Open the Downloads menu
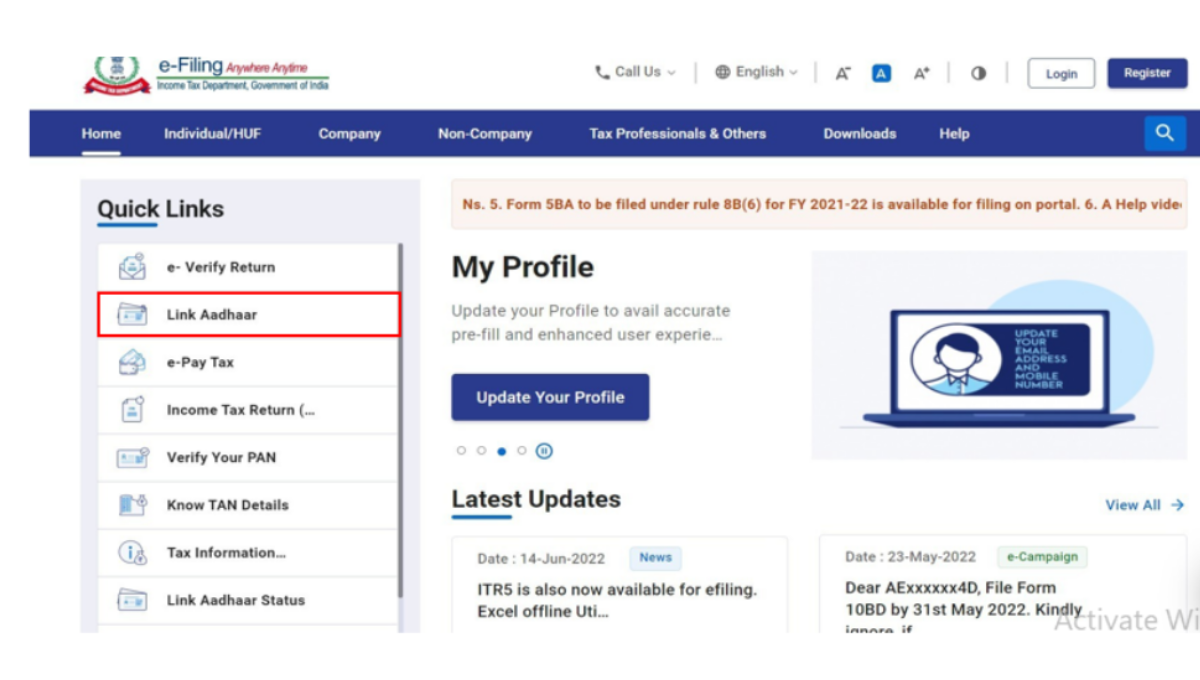 click(859, 133)
